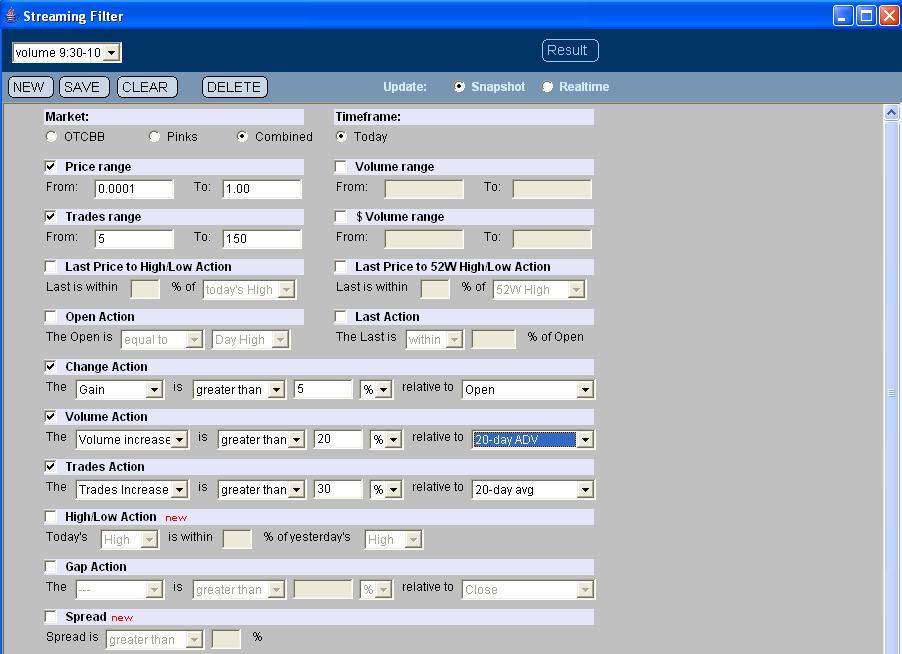This screenshot has width=902, height=654.
Task: Enable Last Price to High/Low Action
Action: coord(51,266)
